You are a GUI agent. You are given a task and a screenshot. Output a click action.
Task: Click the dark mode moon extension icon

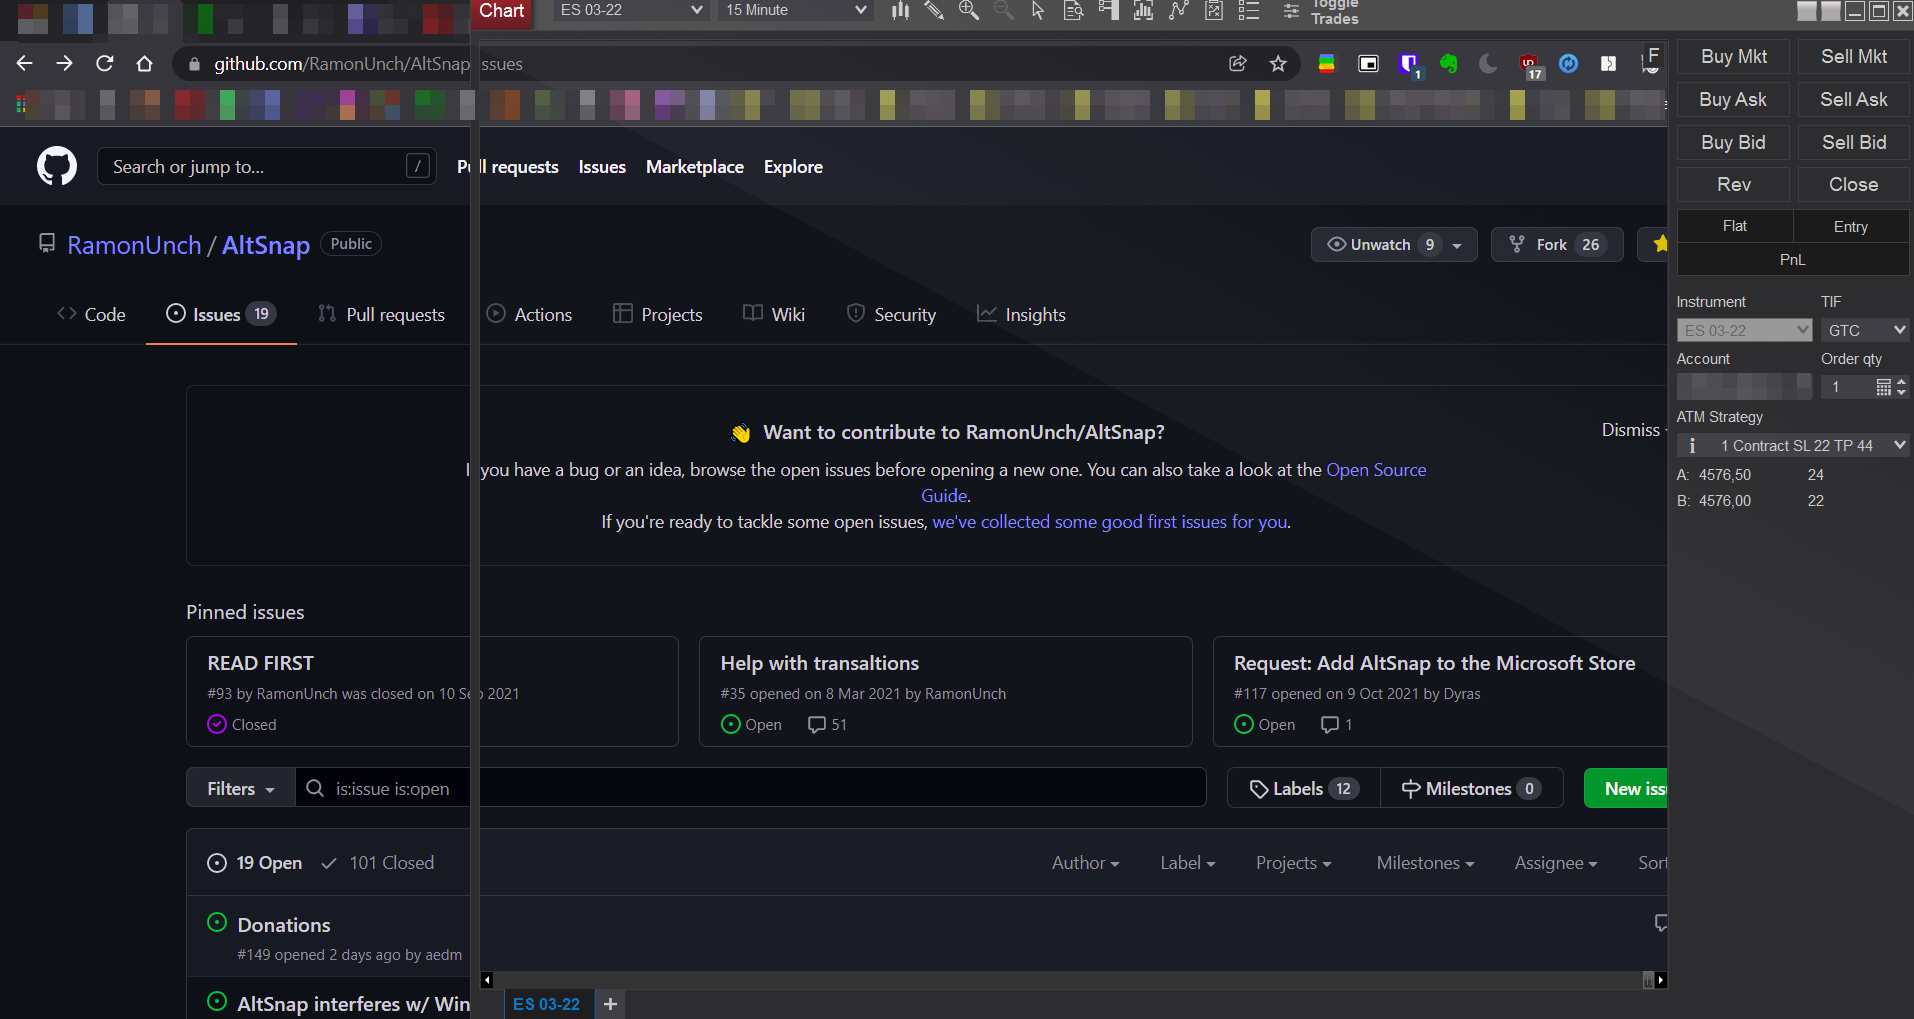[1488, 63]
